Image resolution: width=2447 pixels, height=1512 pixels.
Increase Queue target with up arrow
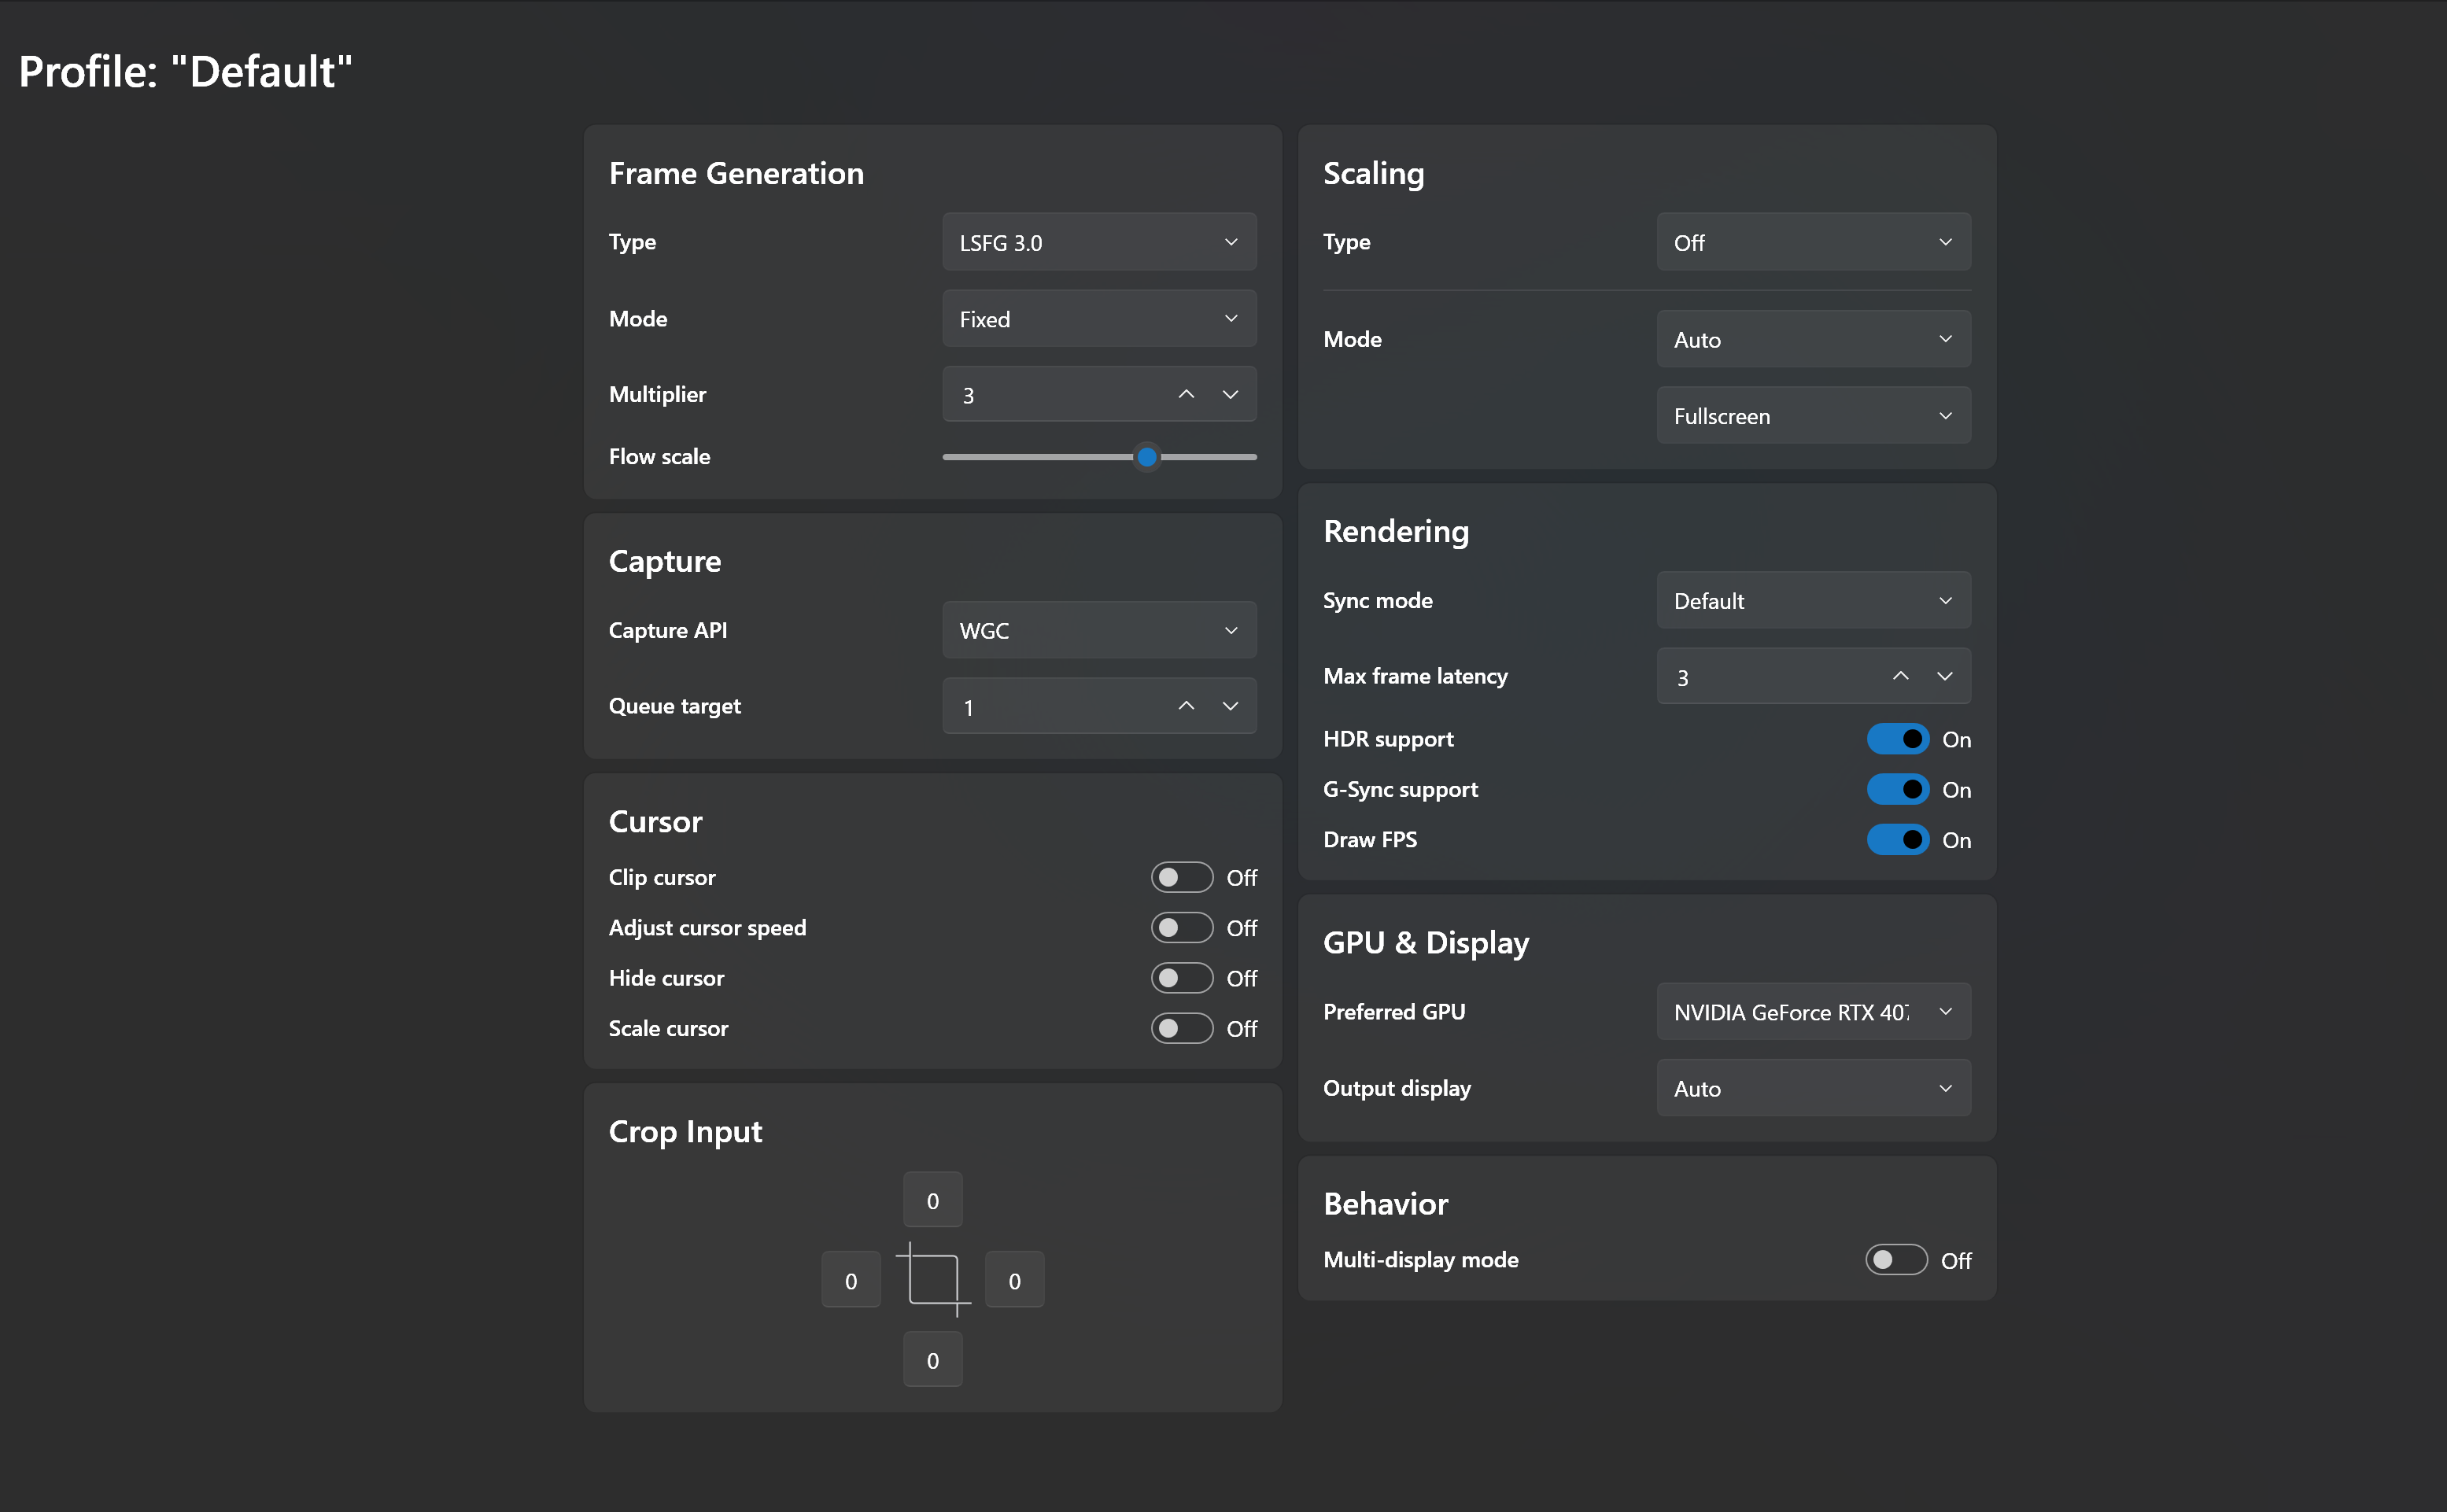tap(1186, 706)
